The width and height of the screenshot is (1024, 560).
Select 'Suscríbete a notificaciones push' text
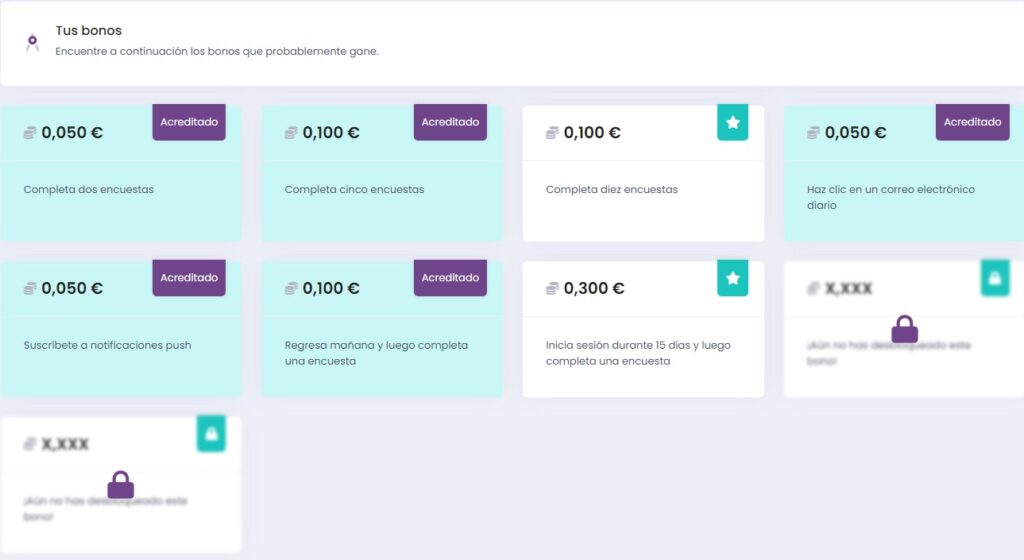click(107, 345)
